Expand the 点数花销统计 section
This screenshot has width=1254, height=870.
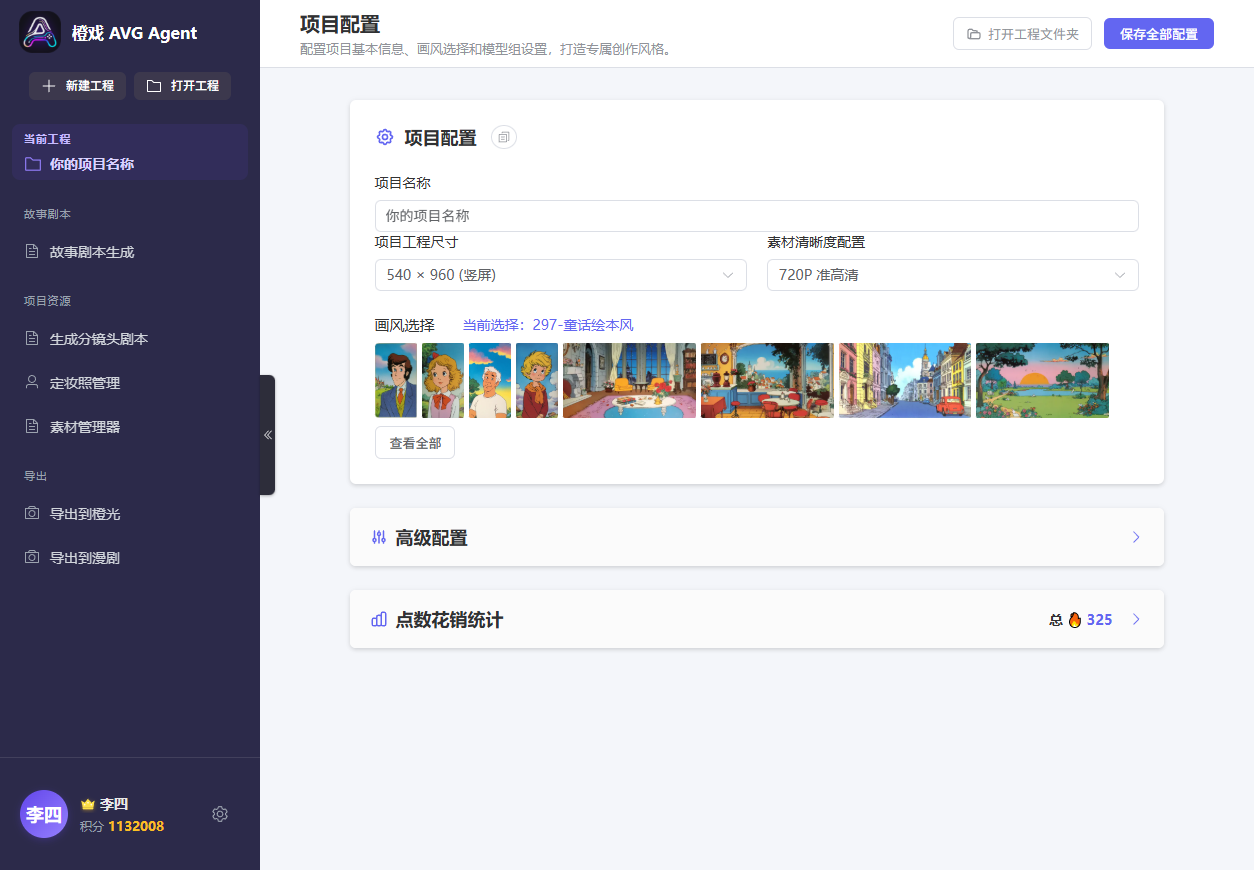(x=757, y=619)
